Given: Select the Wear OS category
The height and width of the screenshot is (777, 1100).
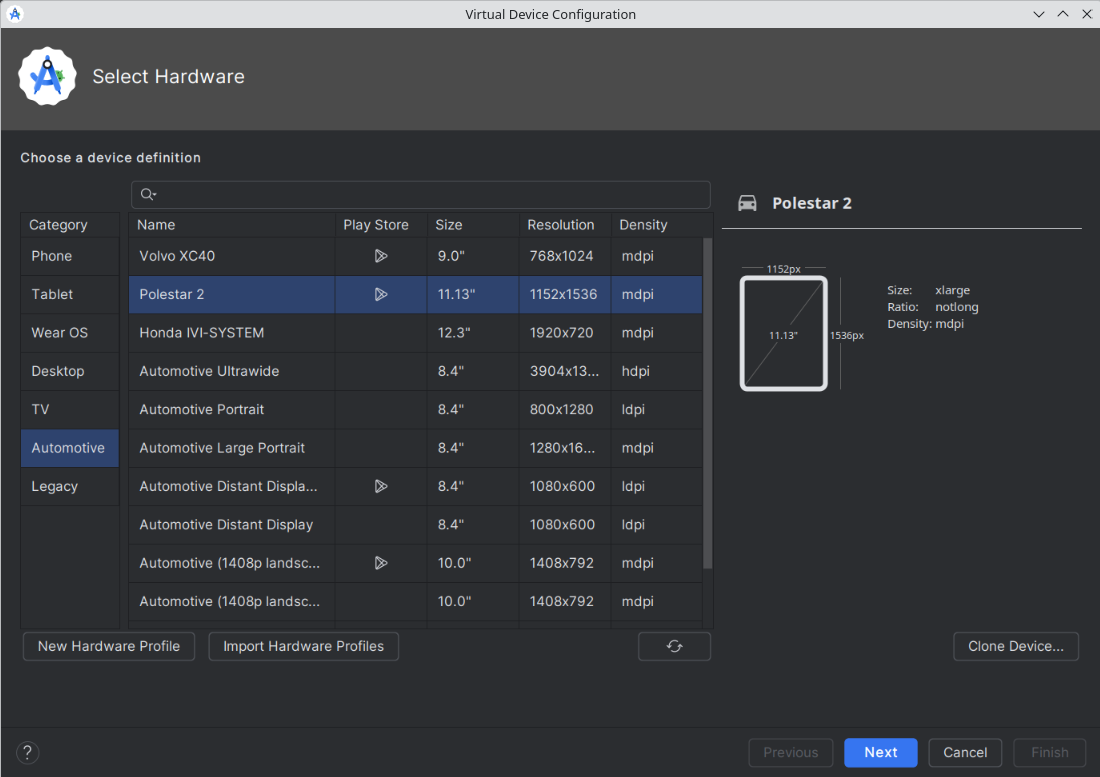Looking at the screenshot, I should 70,333.
